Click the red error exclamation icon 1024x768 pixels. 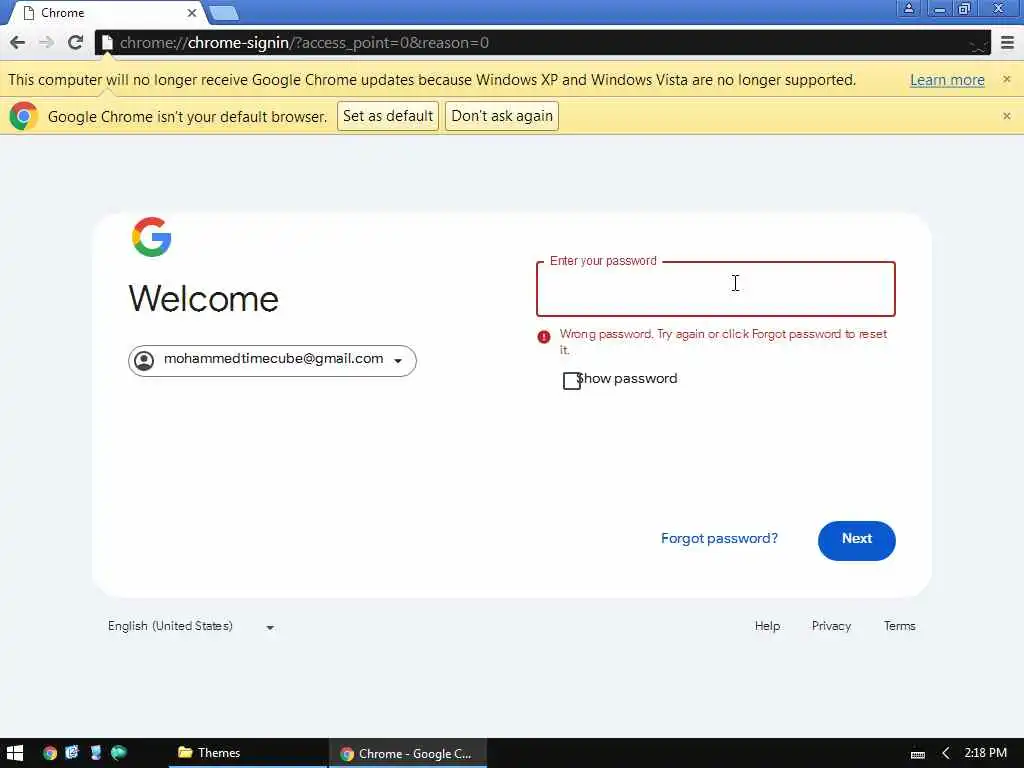point(543,336)
